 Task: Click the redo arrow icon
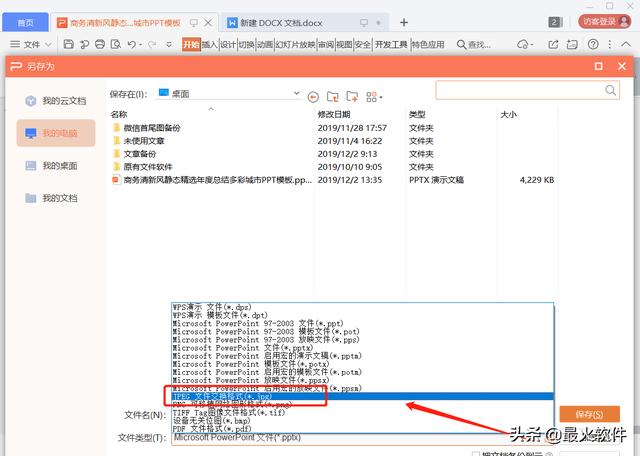pos(152,44)
